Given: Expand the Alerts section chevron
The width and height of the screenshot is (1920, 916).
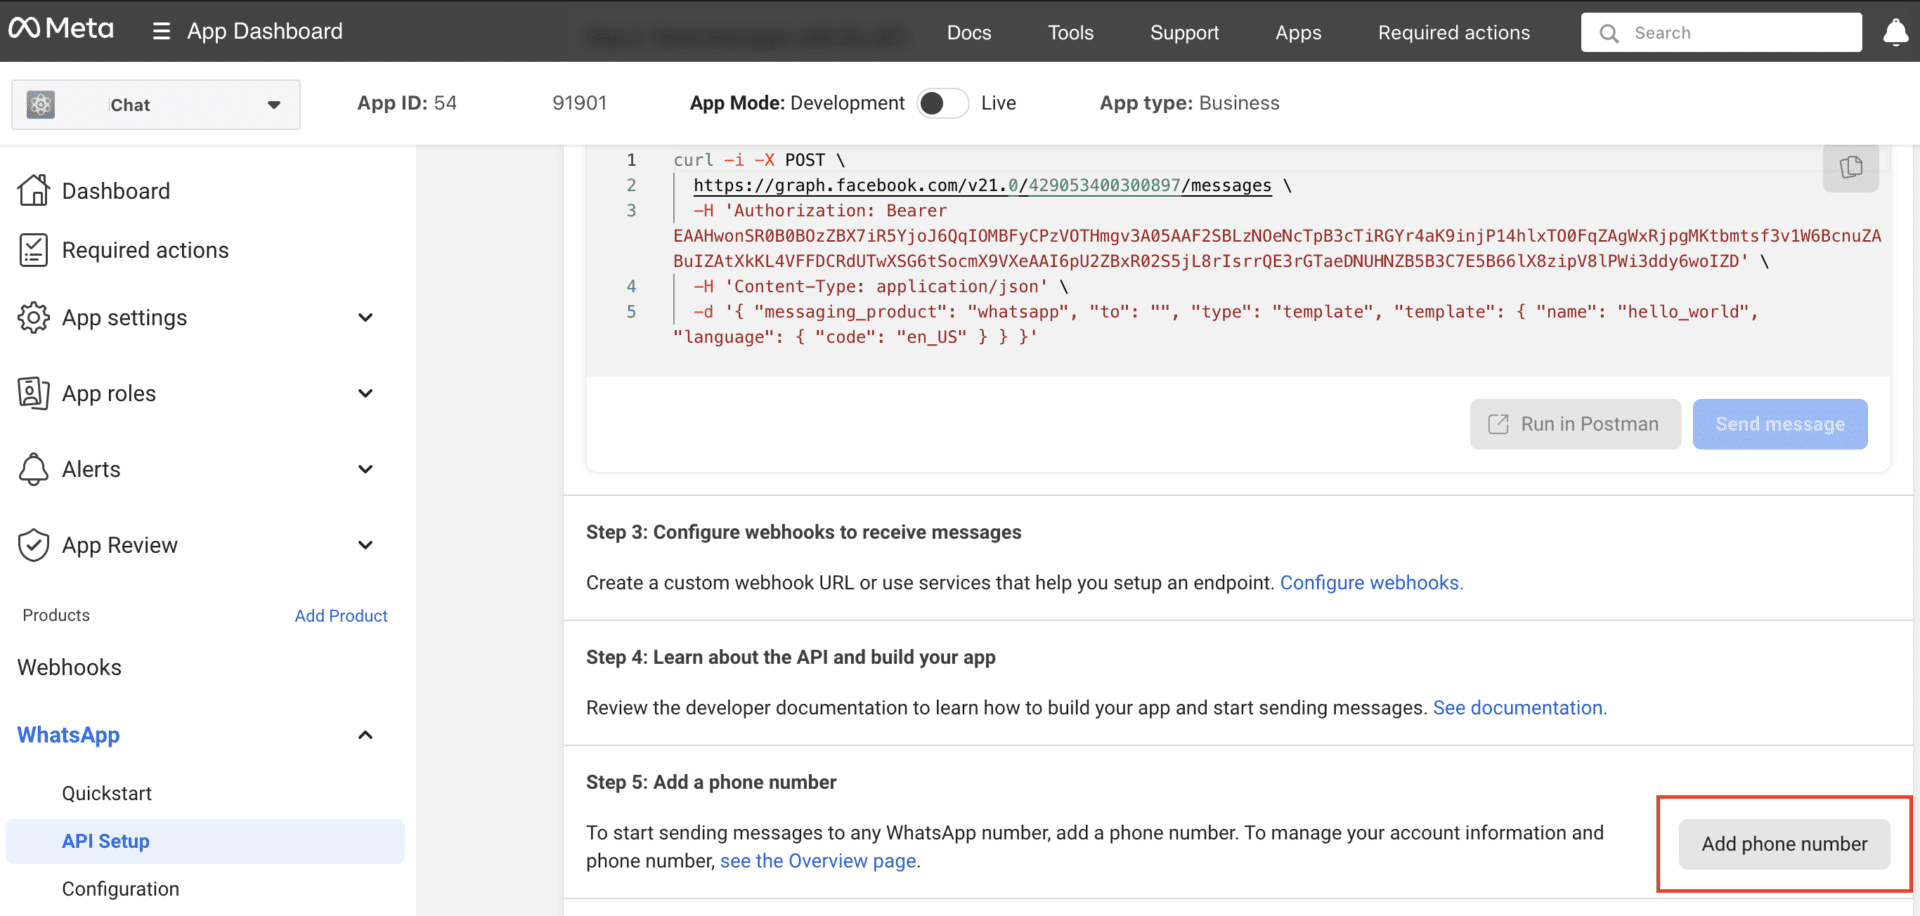Looking at the screenshot, I should (365, 469).
